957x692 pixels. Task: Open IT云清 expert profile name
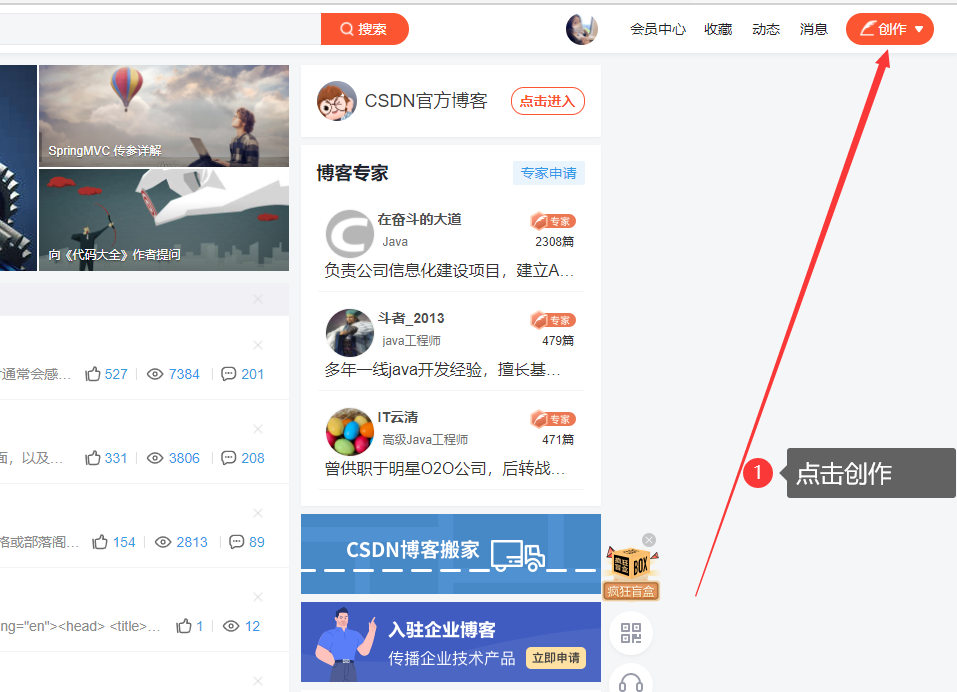(397, 417)
